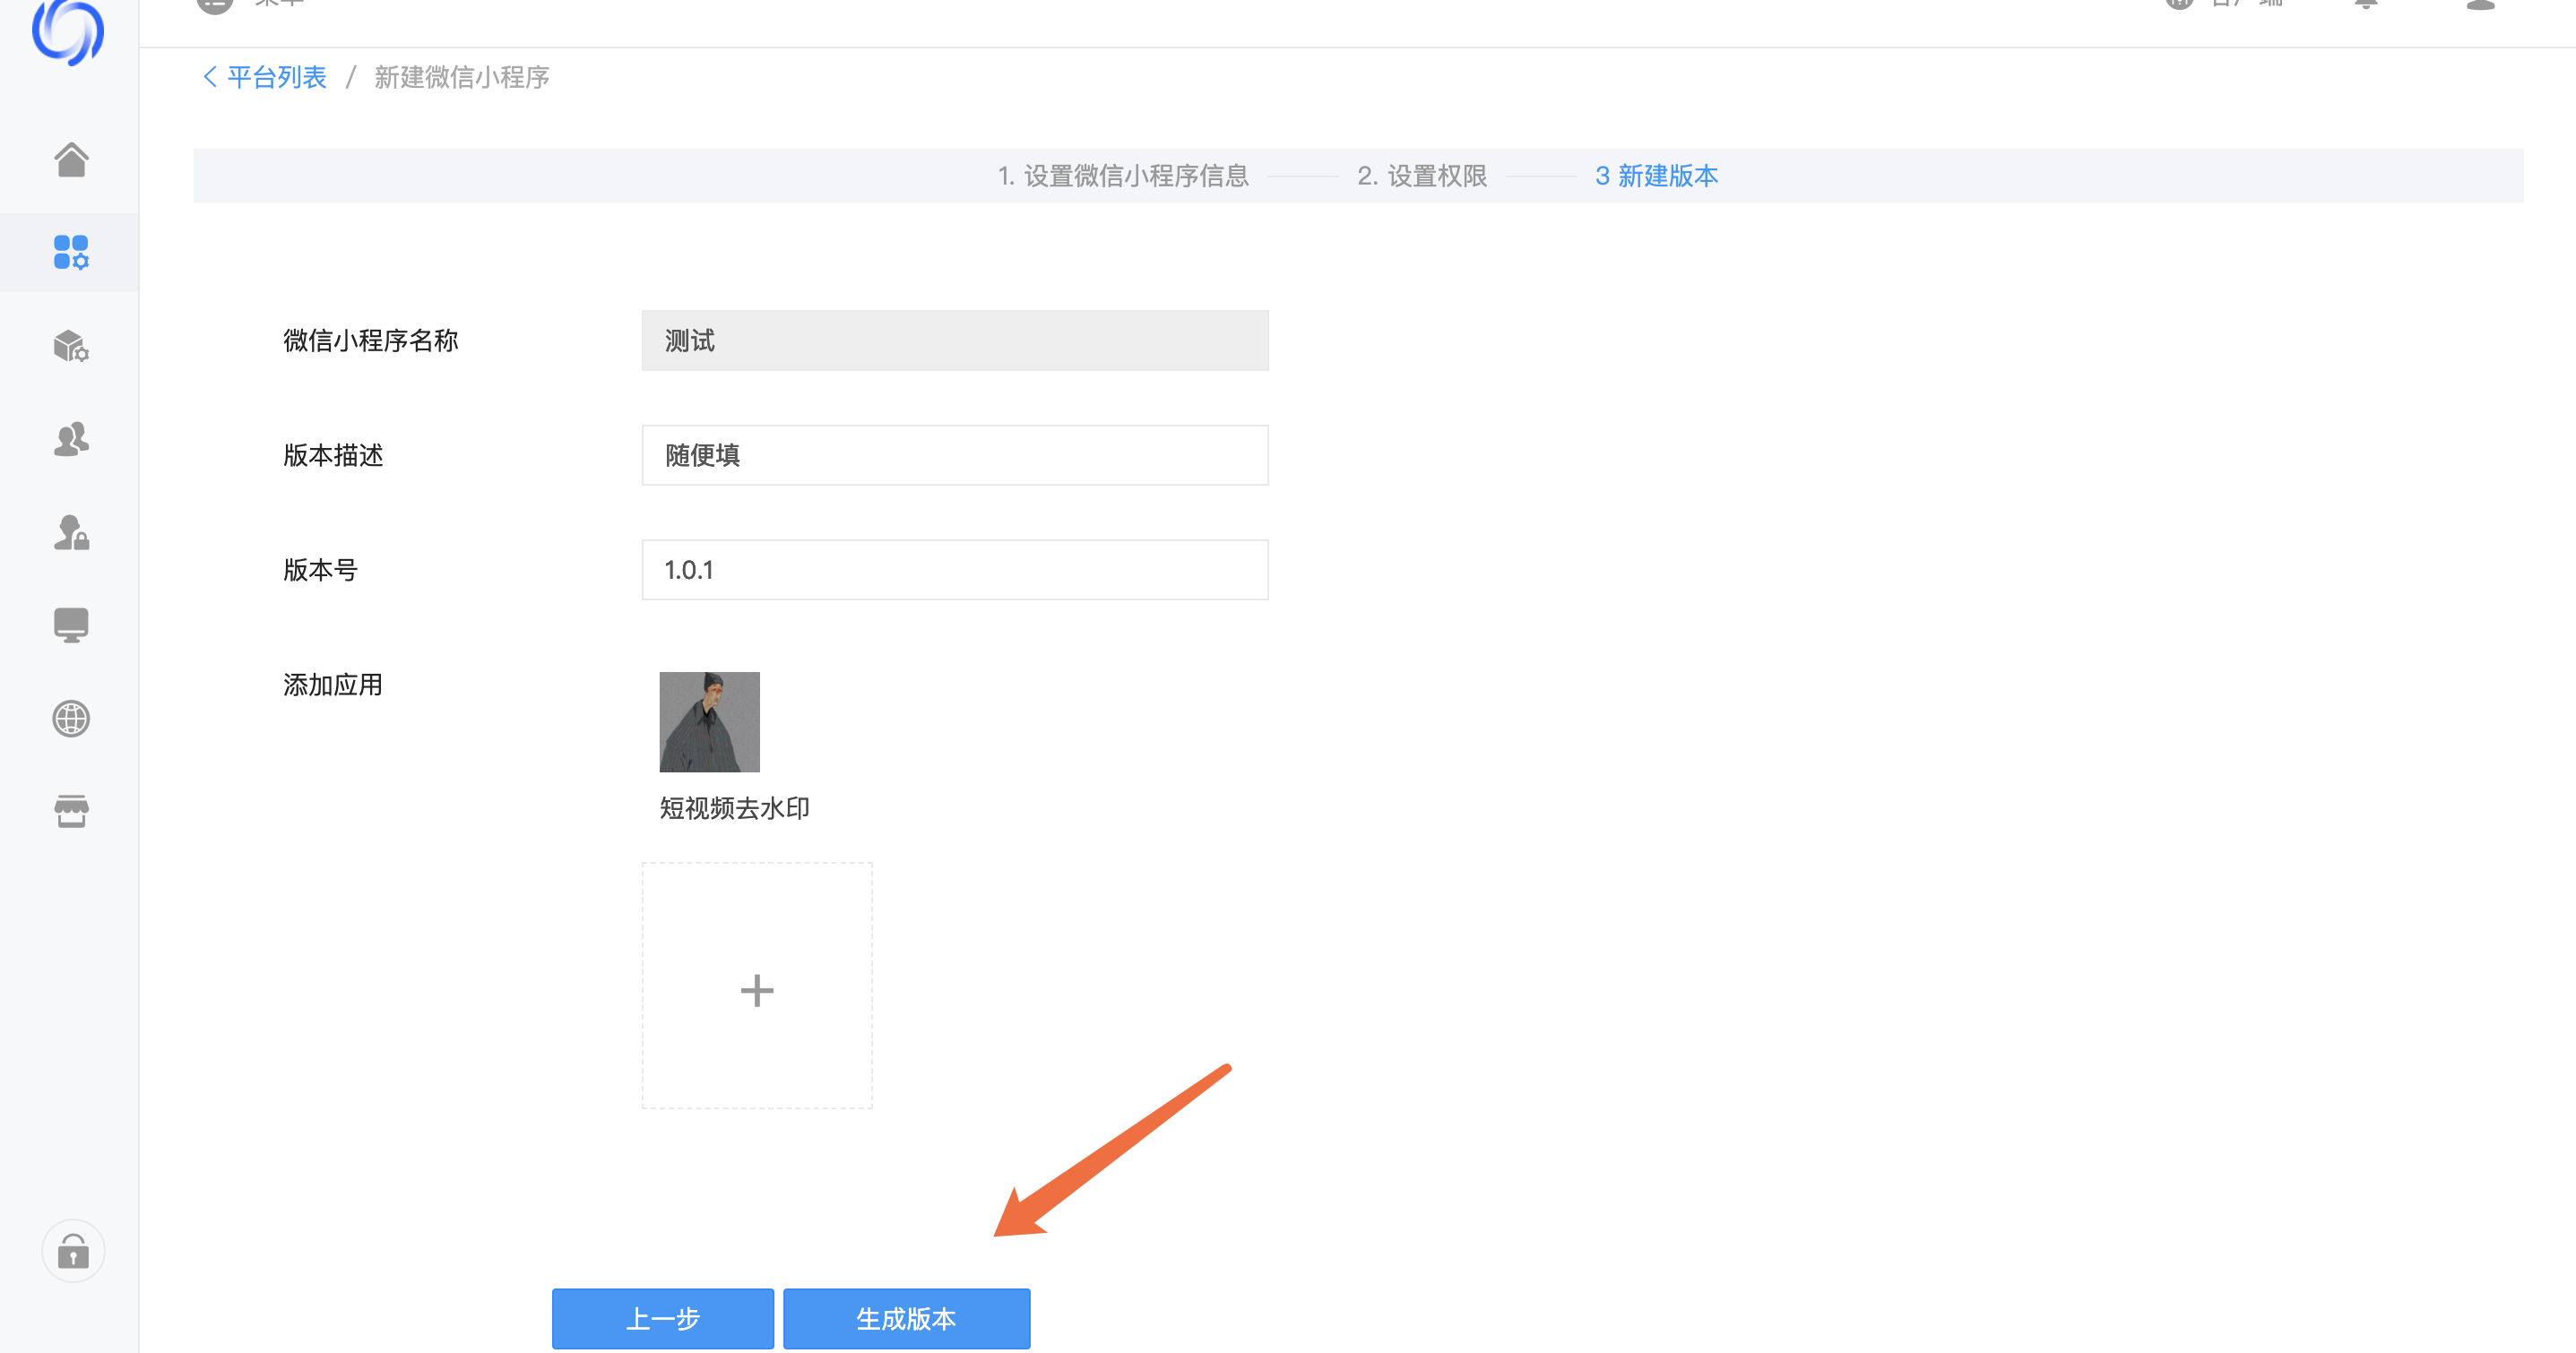
Task: Click the 微信小程序名称 label
Action: pos(371,340)
